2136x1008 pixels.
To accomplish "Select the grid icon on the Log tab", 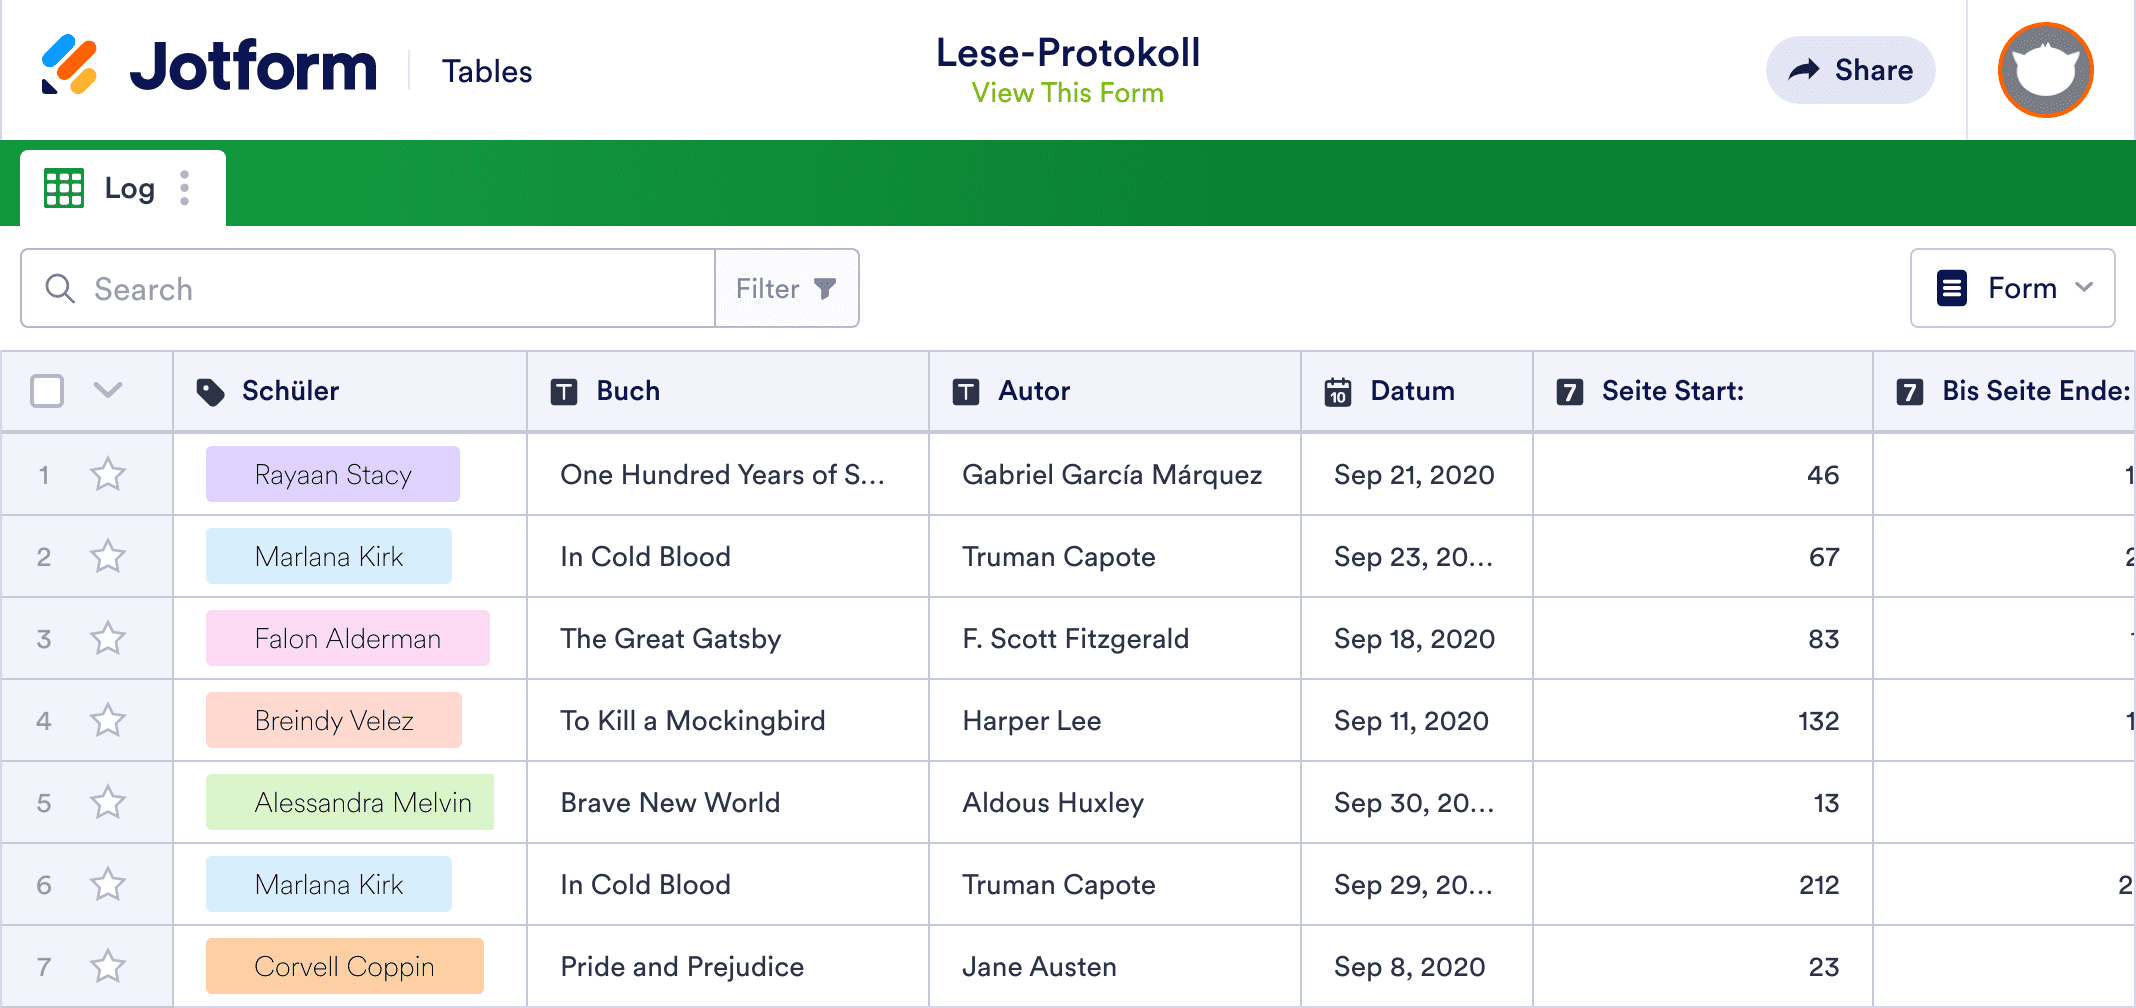I will 62,187.
